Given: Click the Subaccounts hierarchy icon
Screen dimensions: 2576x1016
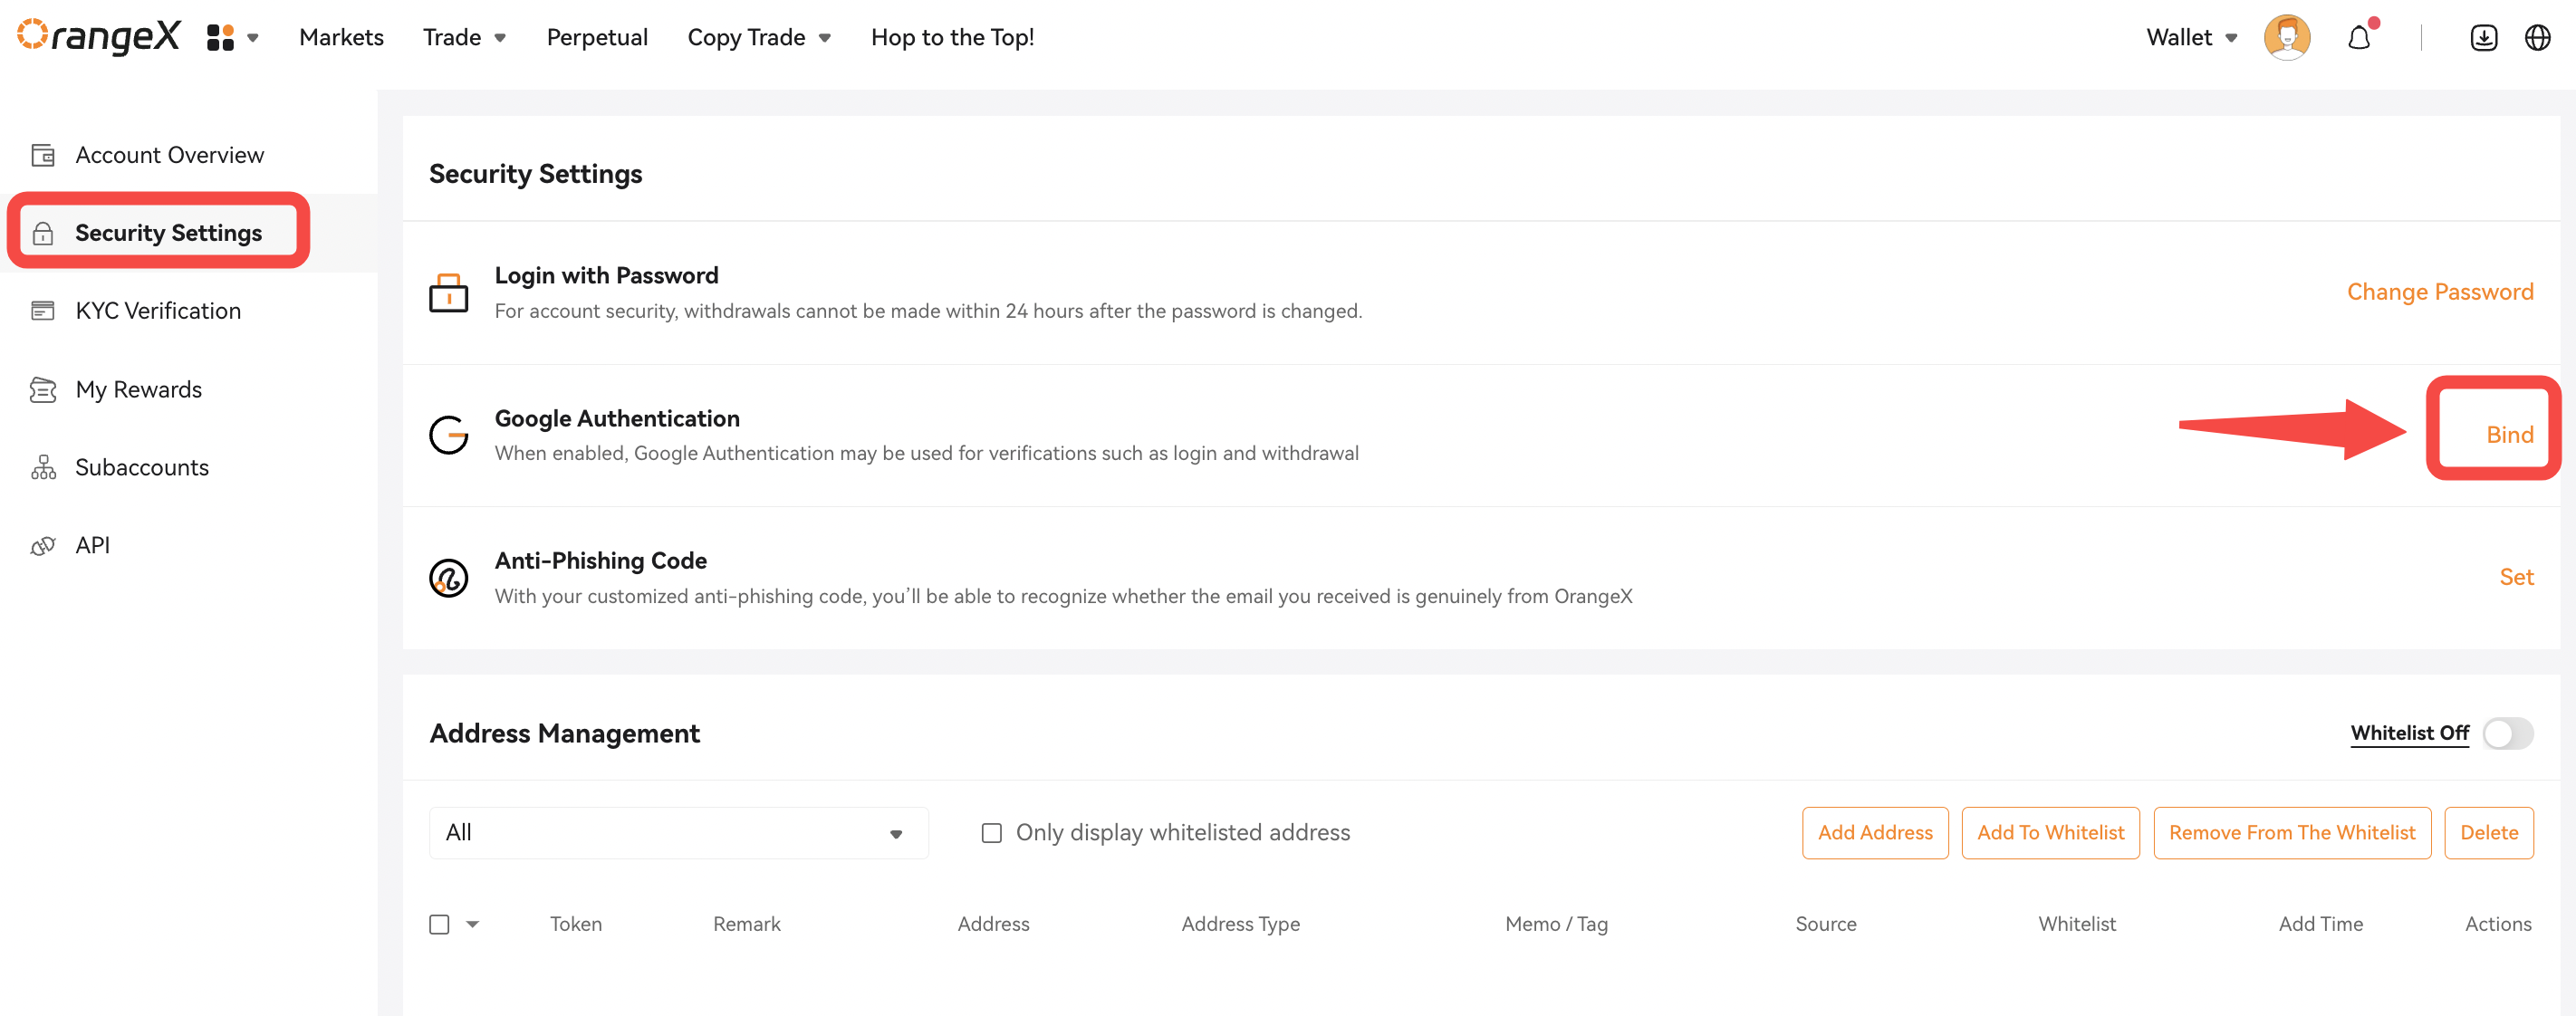Looking at the screenshot, I should click(x=43, y=467).
